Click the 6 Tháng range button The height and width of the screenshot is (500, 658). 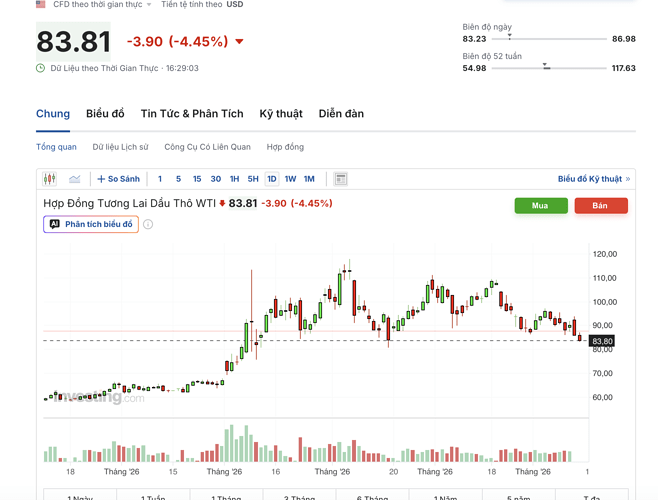[x=372, y=495]
